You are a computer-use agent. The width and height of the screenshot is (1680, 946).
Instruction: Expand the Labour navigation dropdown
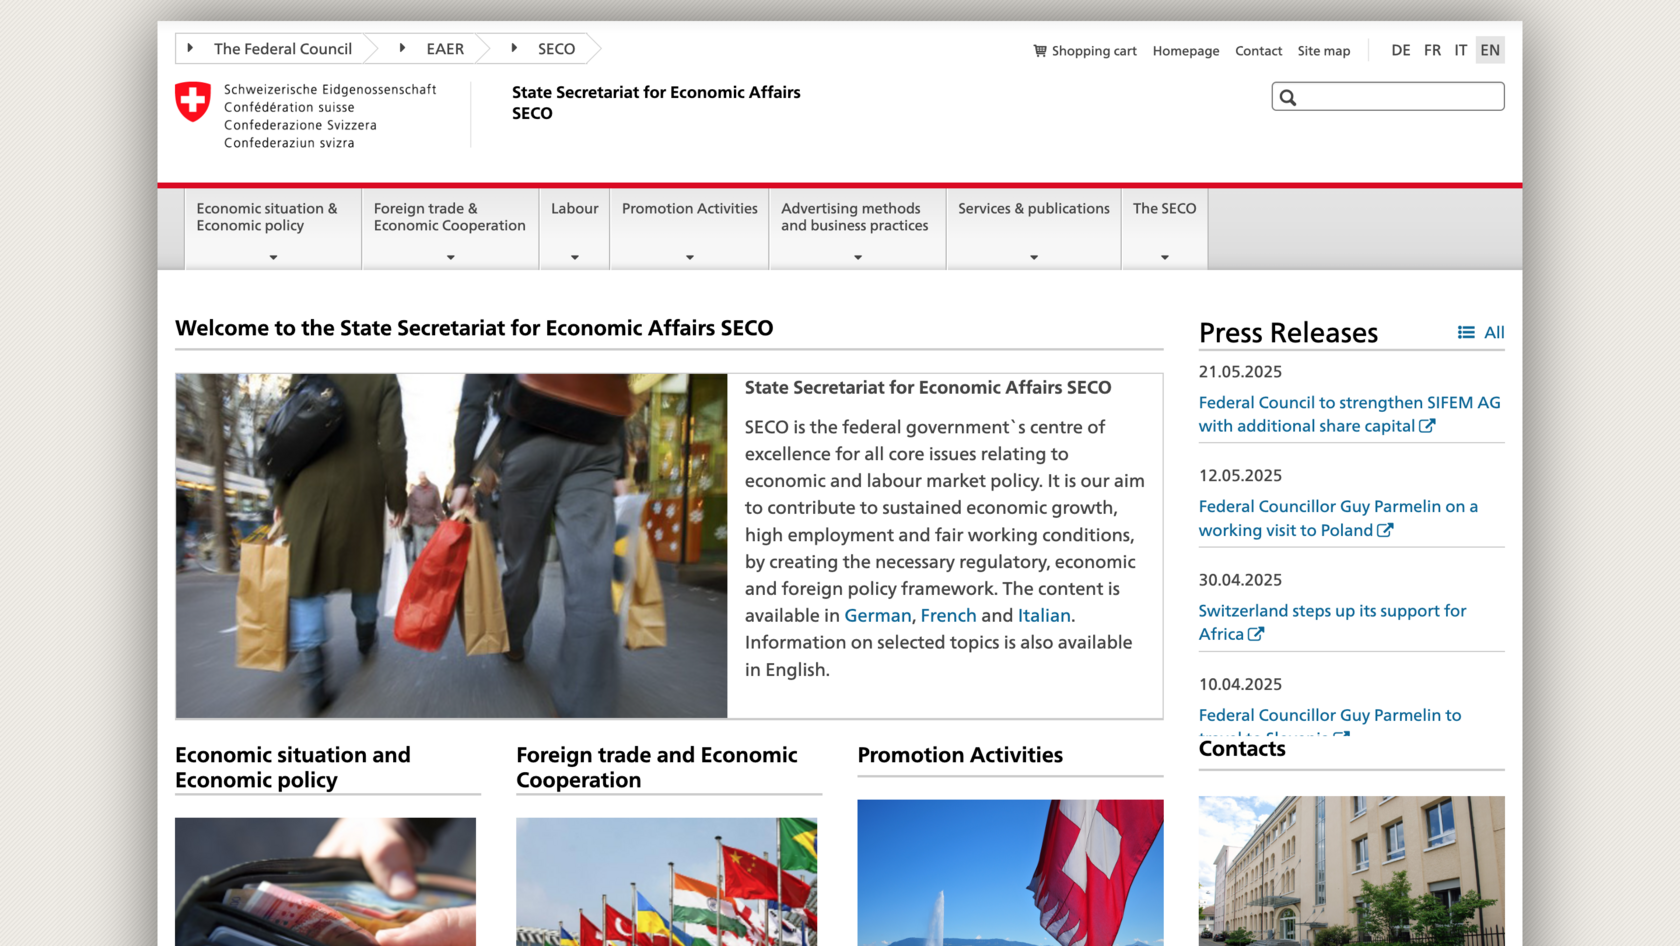click(574, 256)
